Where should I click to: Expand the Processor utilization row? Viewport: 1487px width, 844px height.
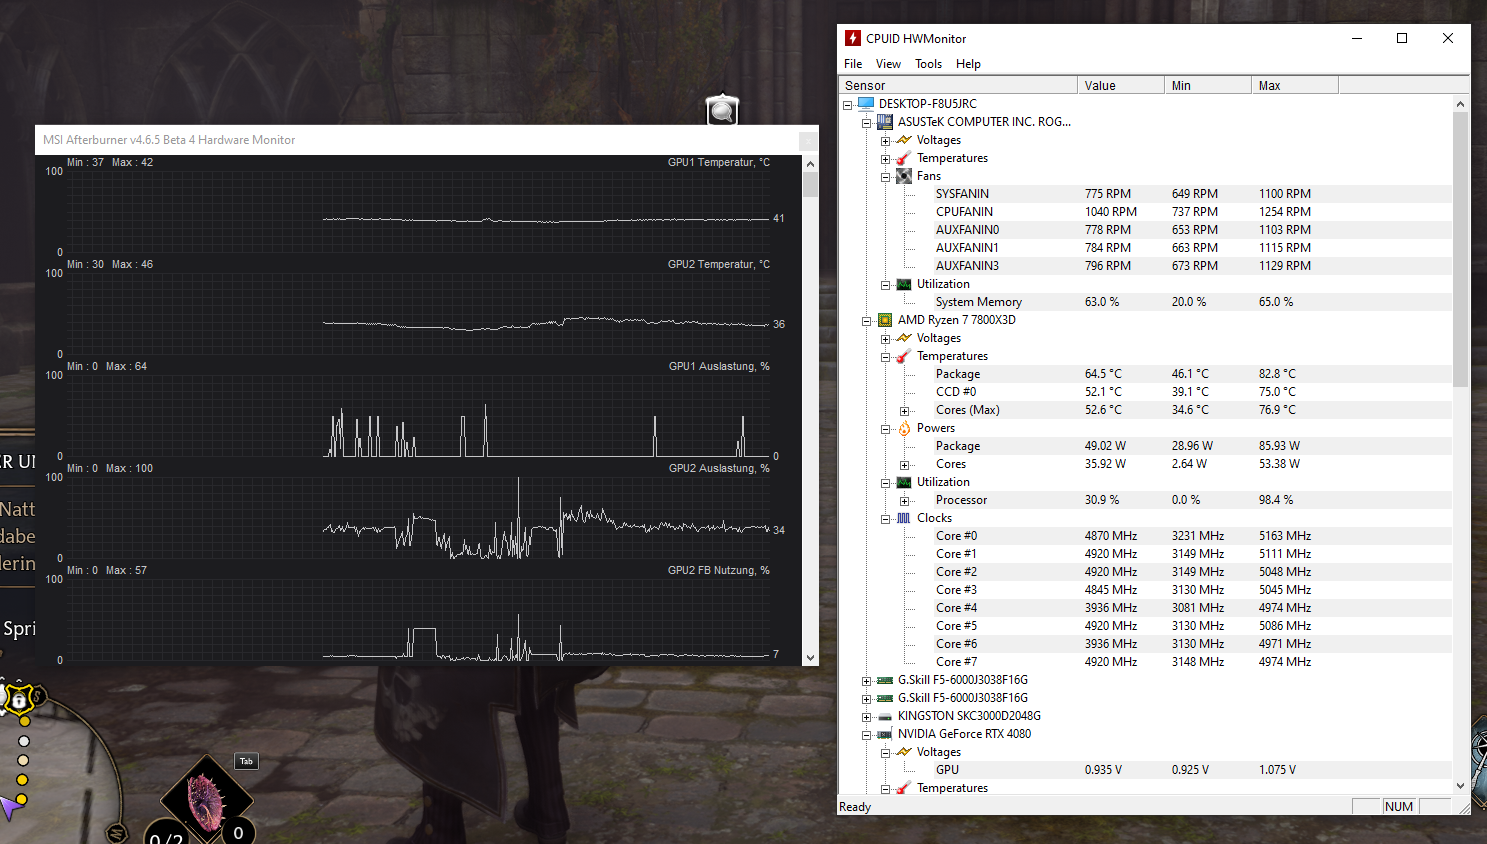905,500
